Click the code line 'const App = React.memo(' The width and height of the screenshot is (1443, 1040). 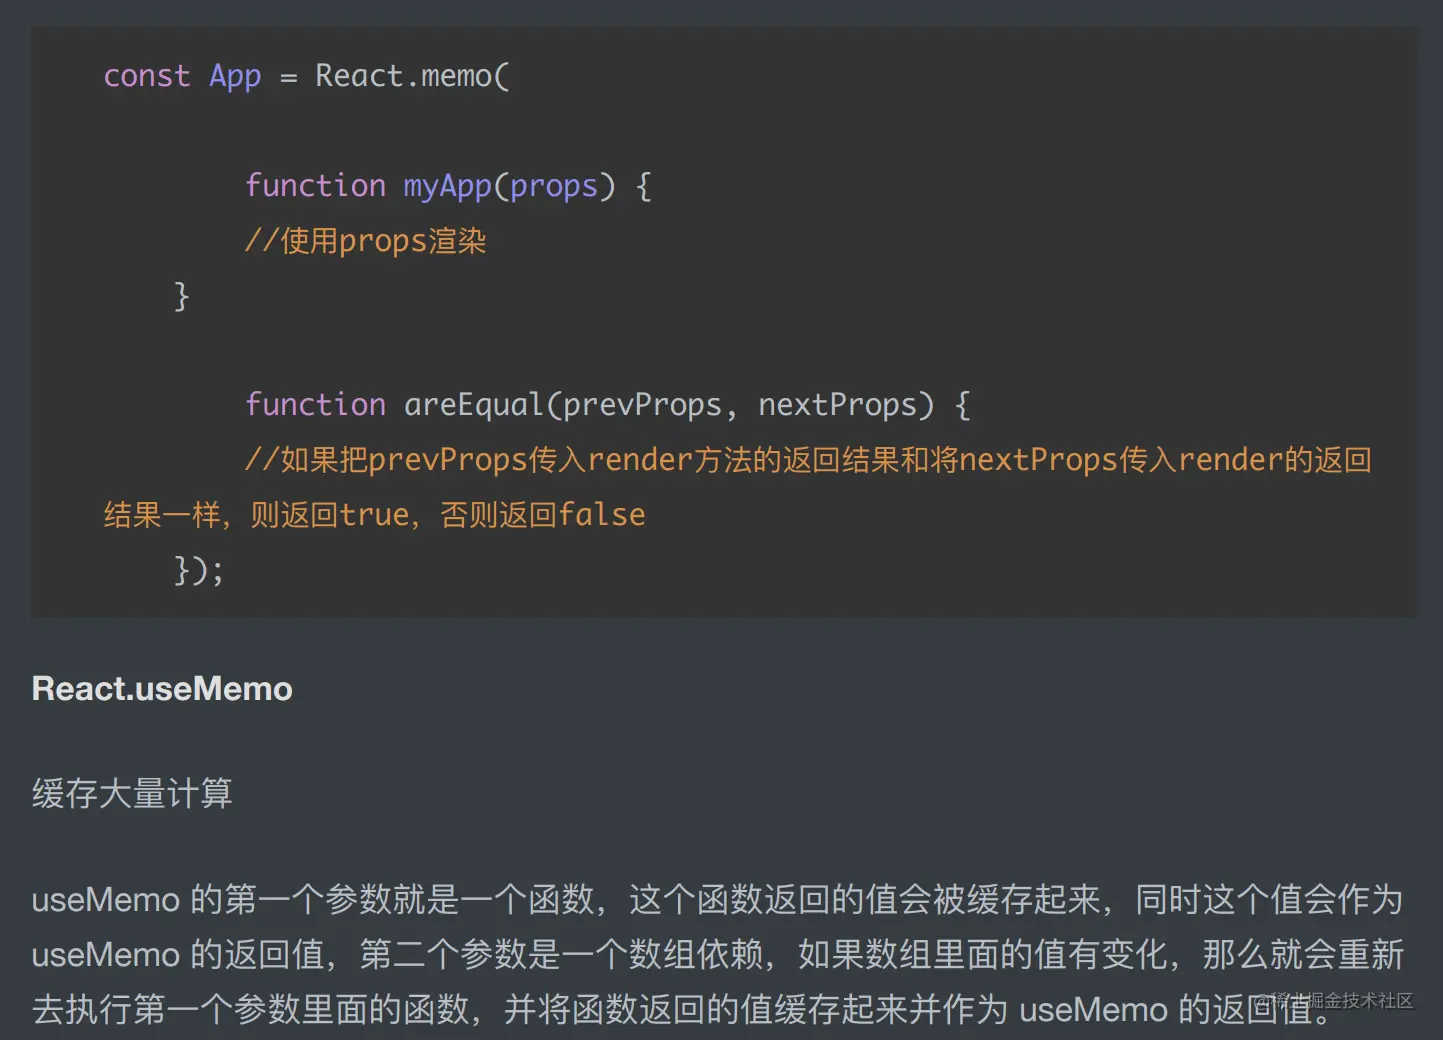point(306,77)
